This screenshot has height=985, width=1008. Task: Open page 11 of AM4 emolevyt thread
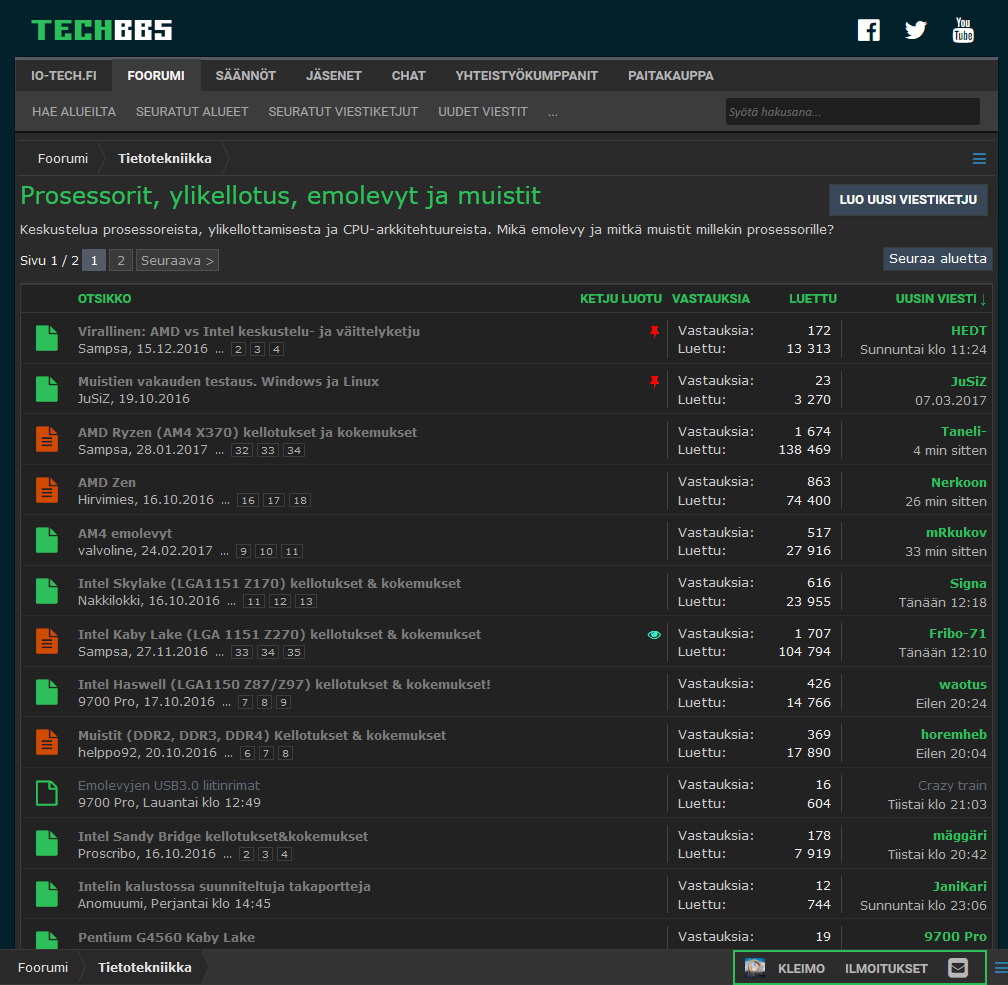[x=292, y=551]
